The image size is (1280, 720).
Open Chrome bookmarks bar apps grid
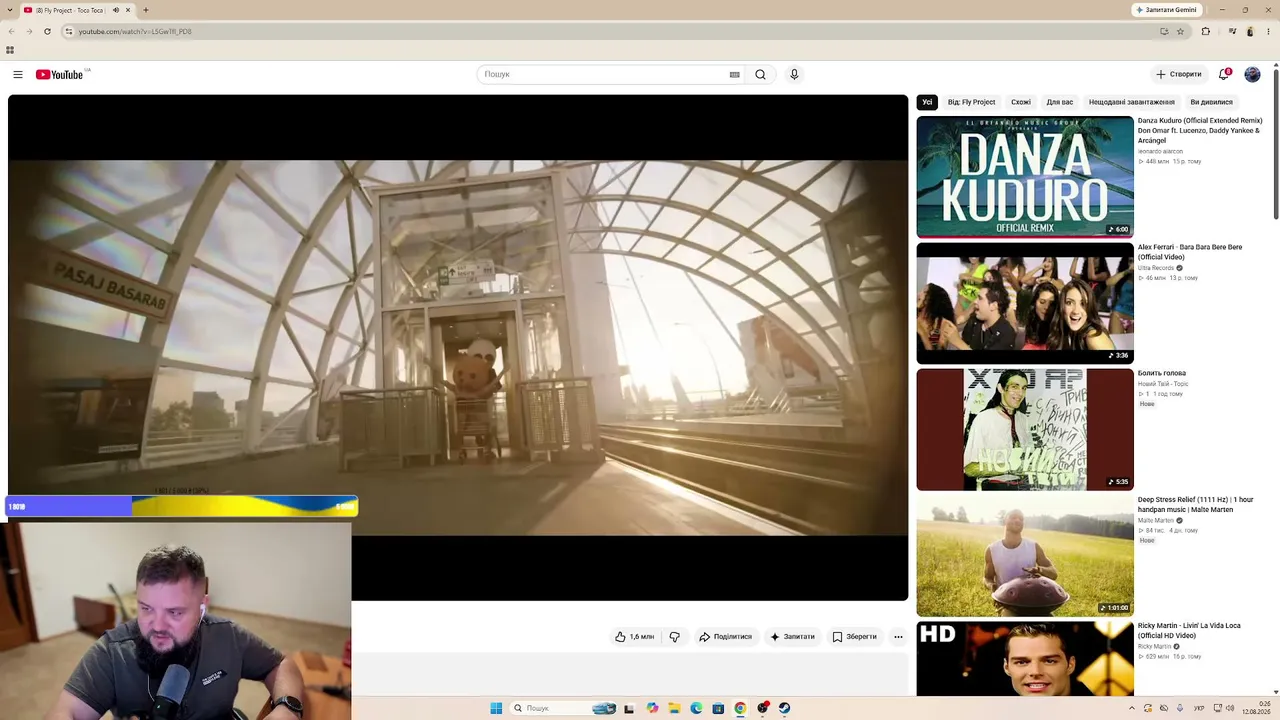[x=10, y=50]
